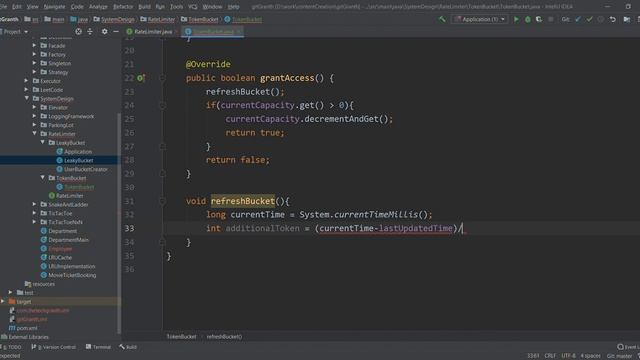
Task: Click the override gutter icon on line 22
Action: pos(141,78)
